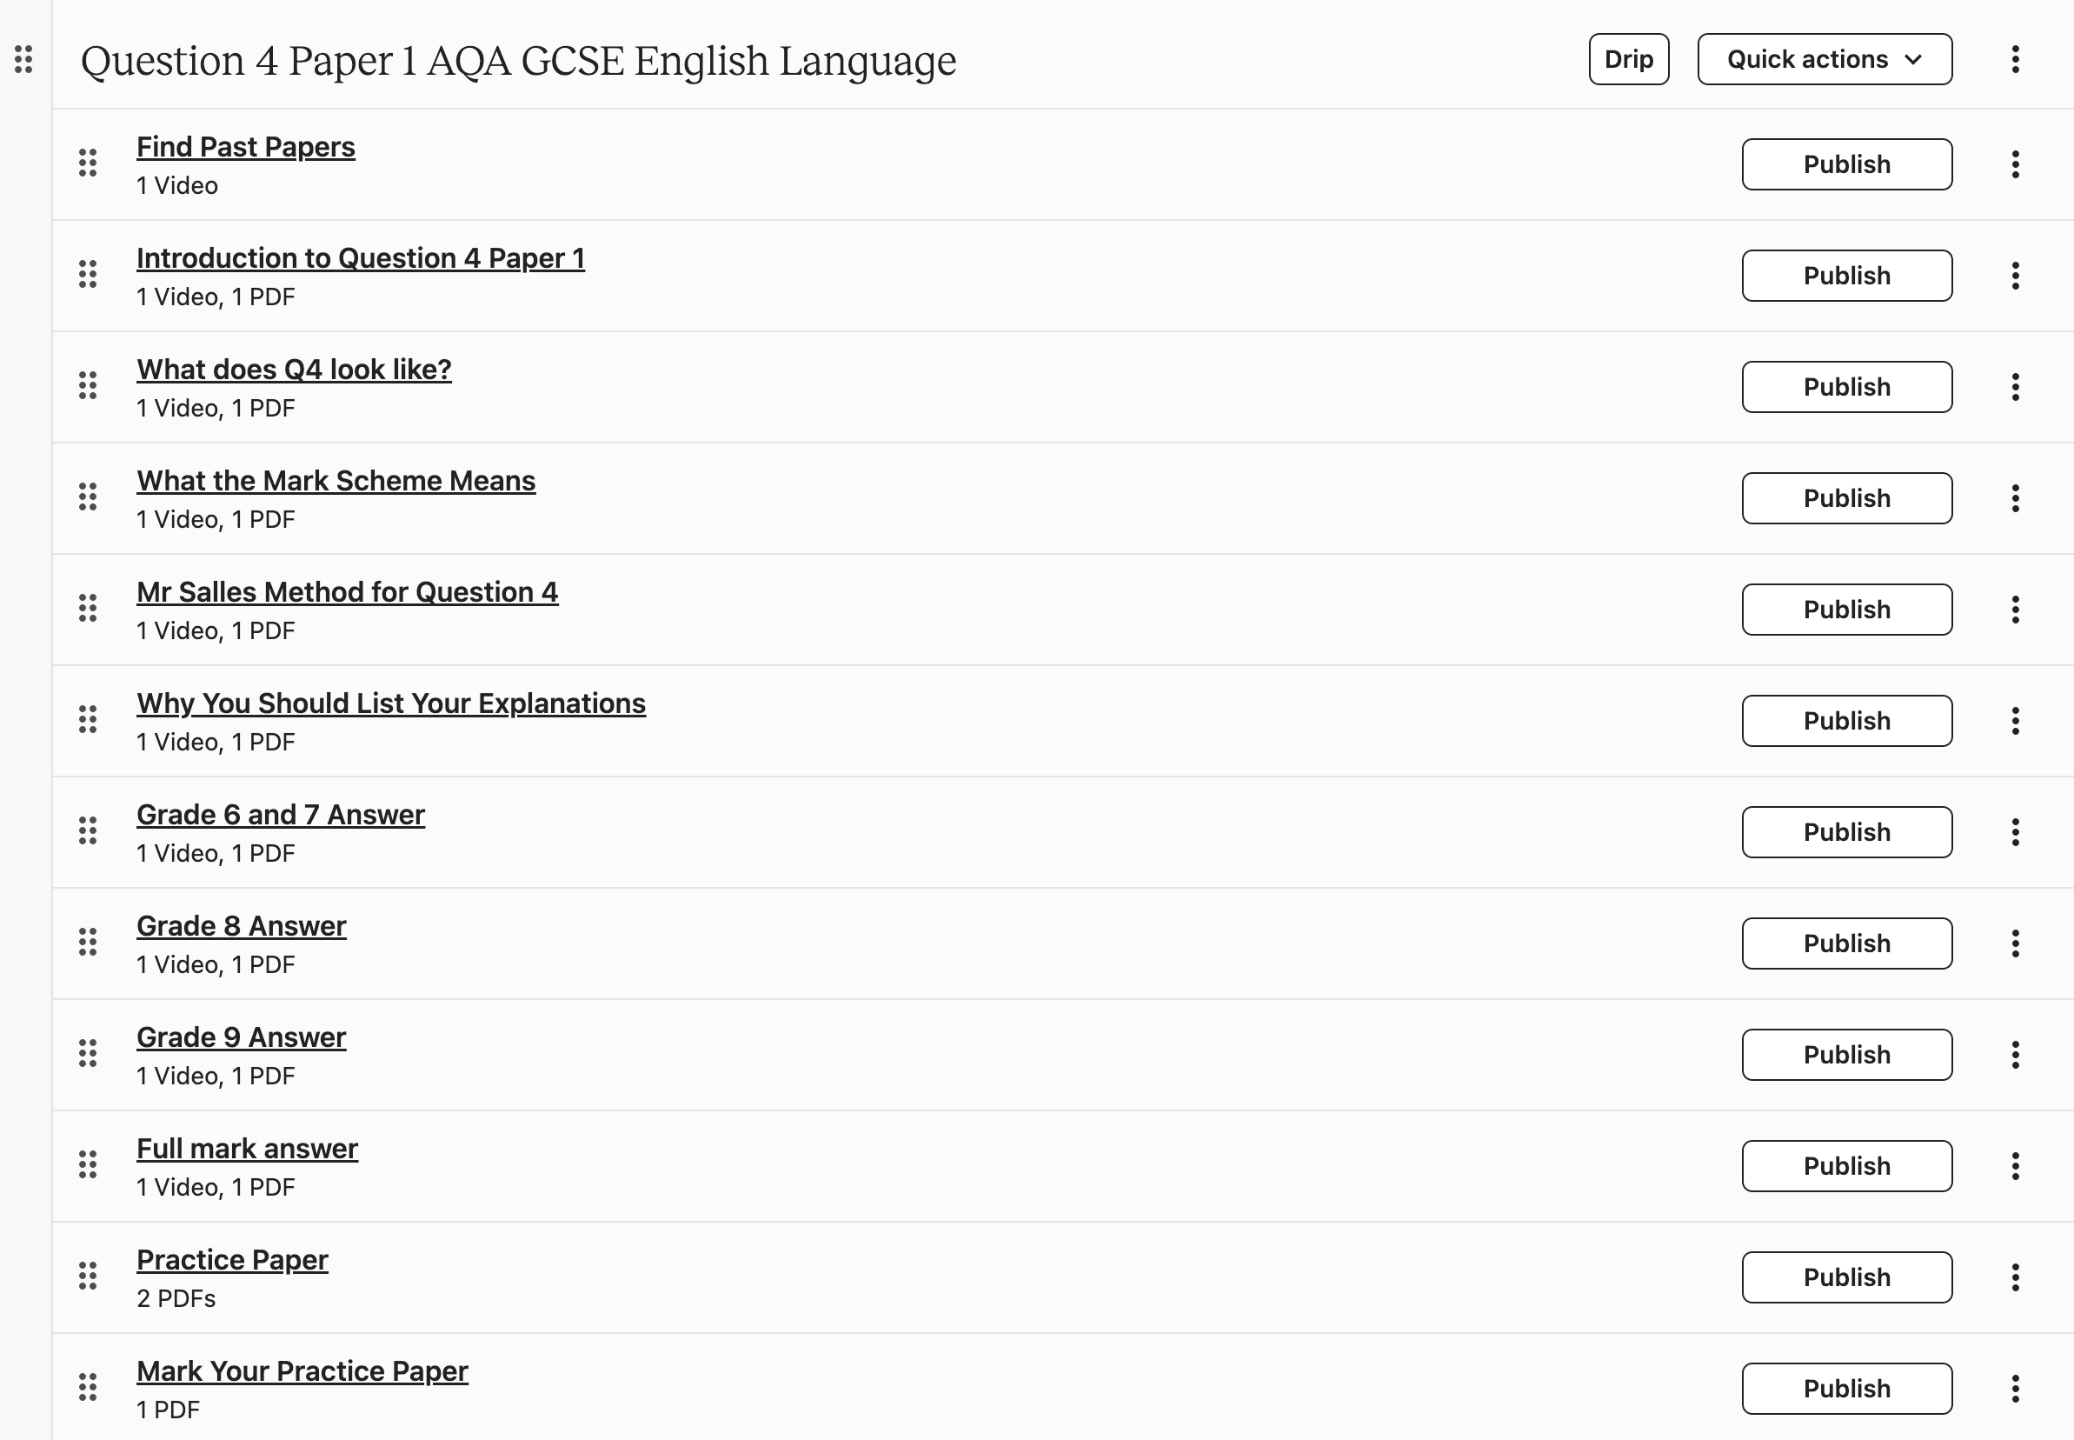Open the three-dot menu for Find Past Papers
This screenshot has width=2074, height=1440.
pos(2015,164)
